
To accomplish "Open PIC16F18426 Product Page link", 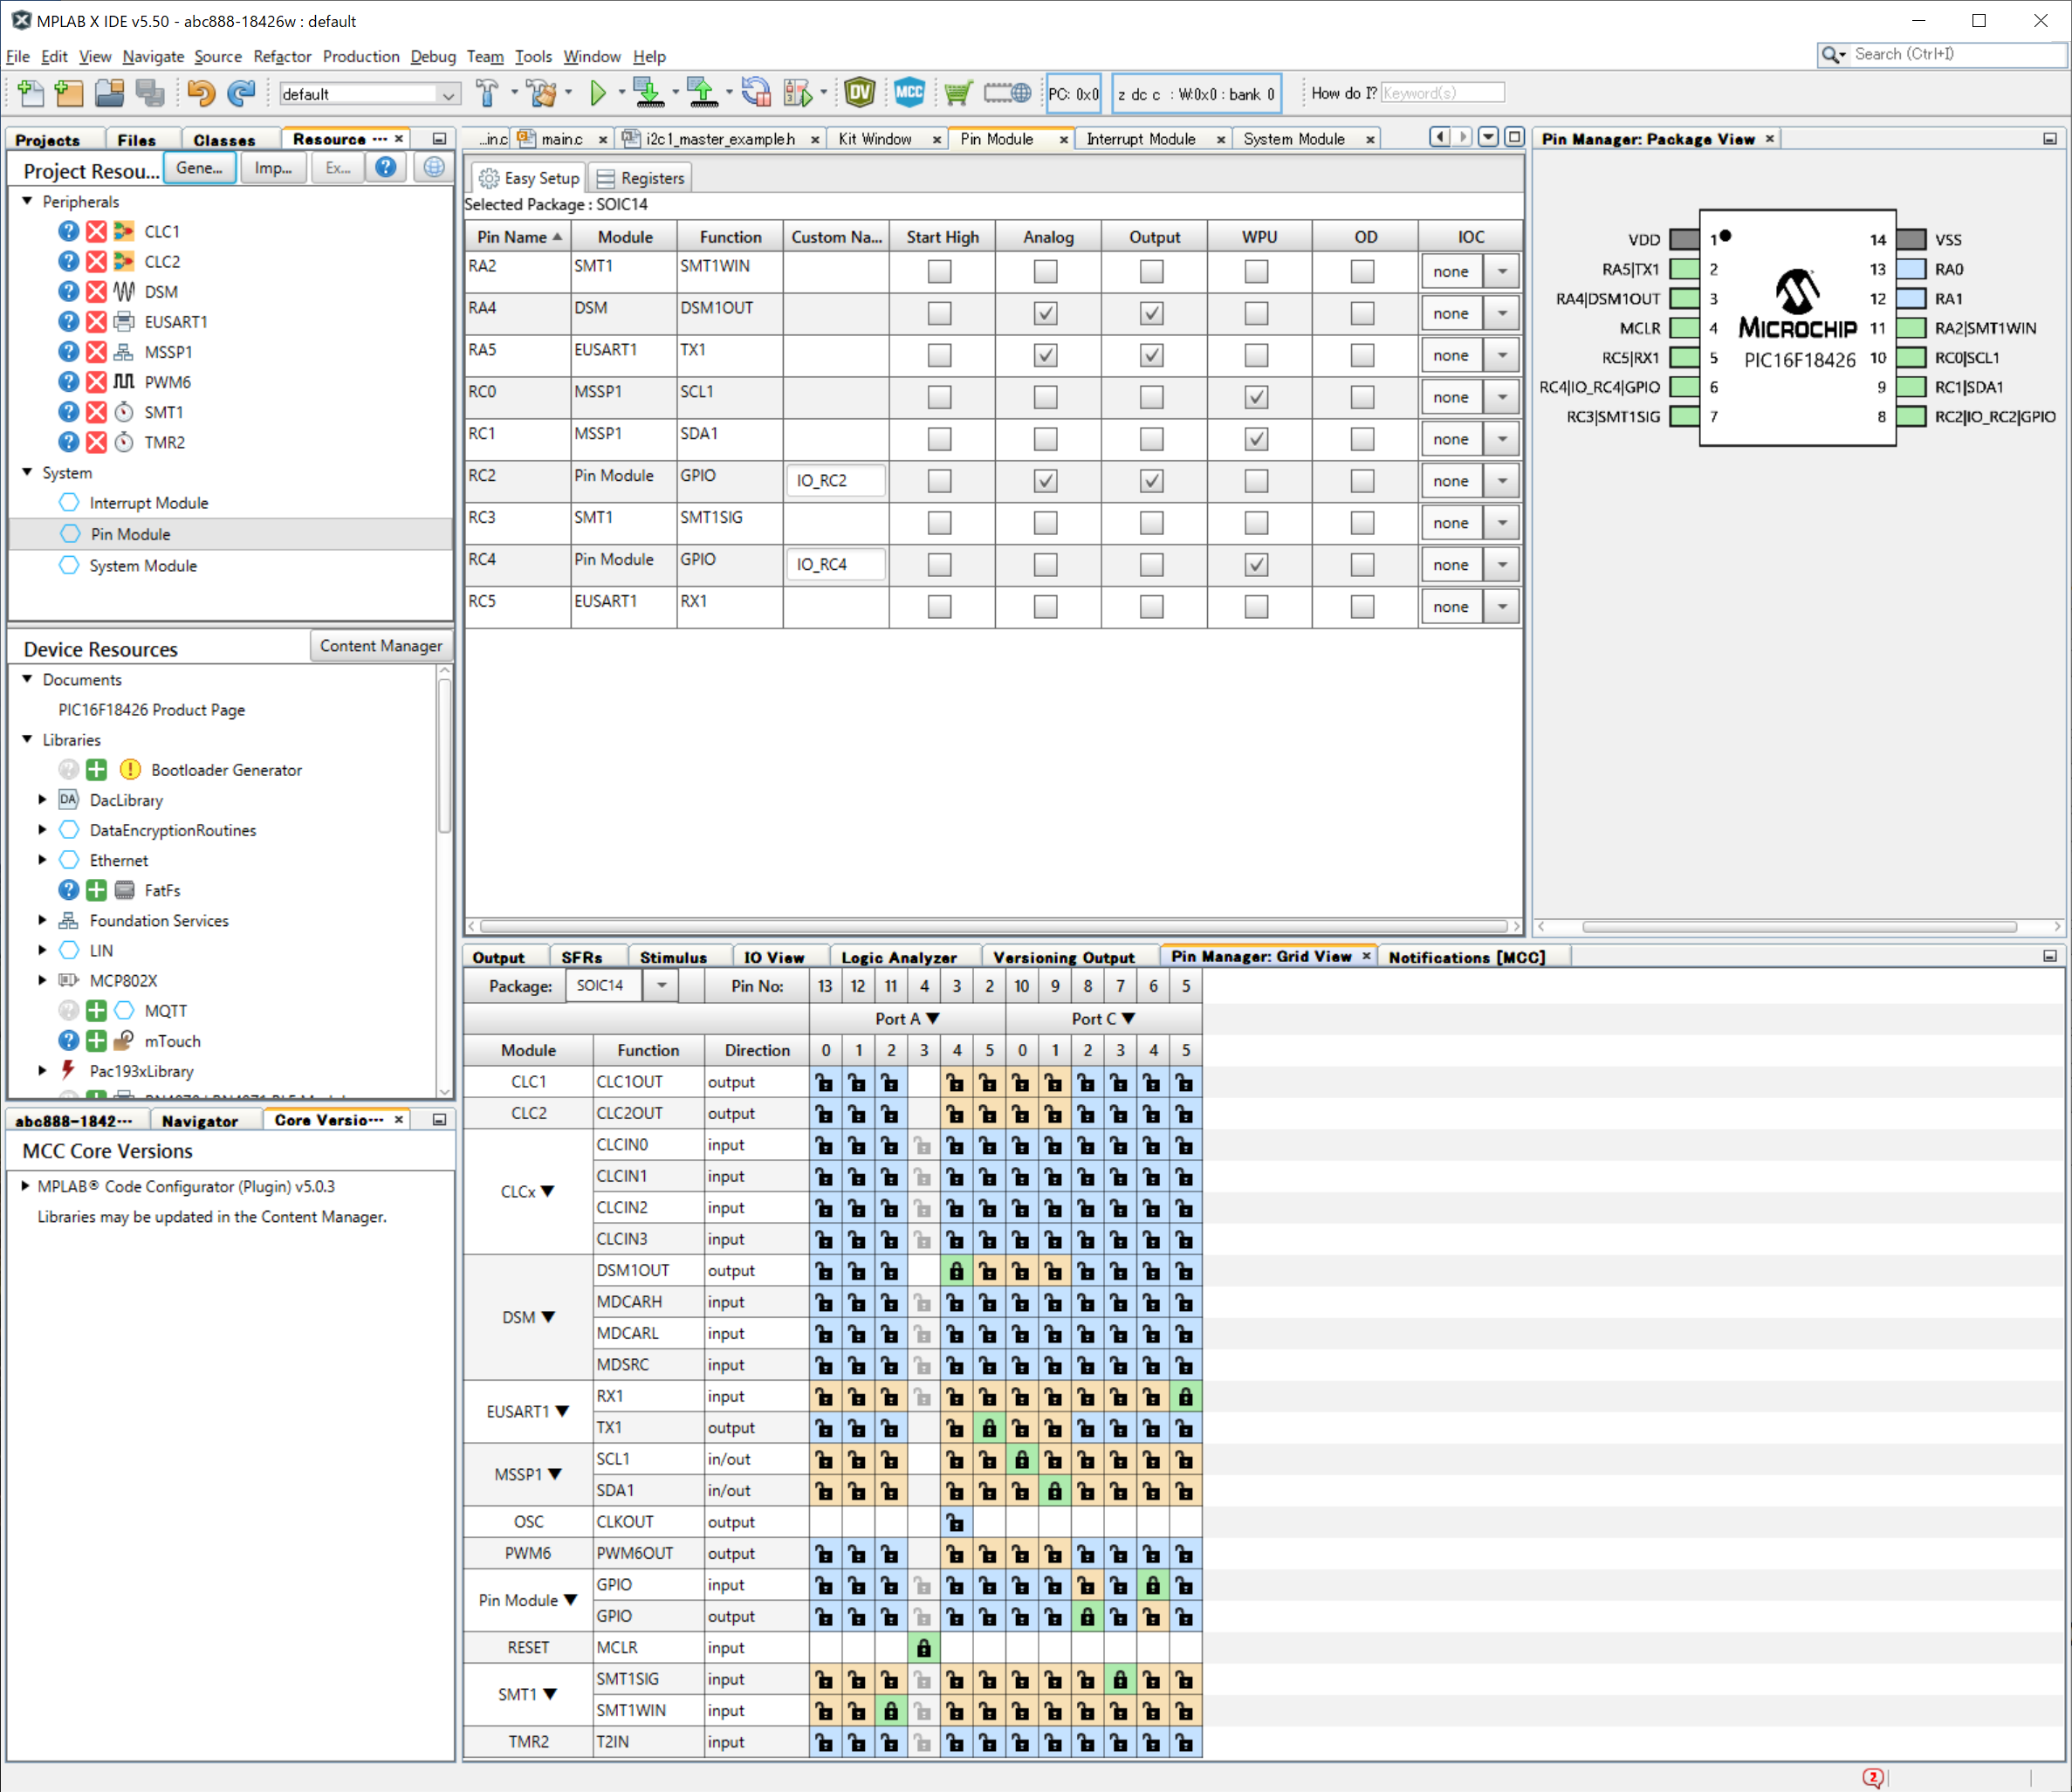I will click(x=151, y=710).
